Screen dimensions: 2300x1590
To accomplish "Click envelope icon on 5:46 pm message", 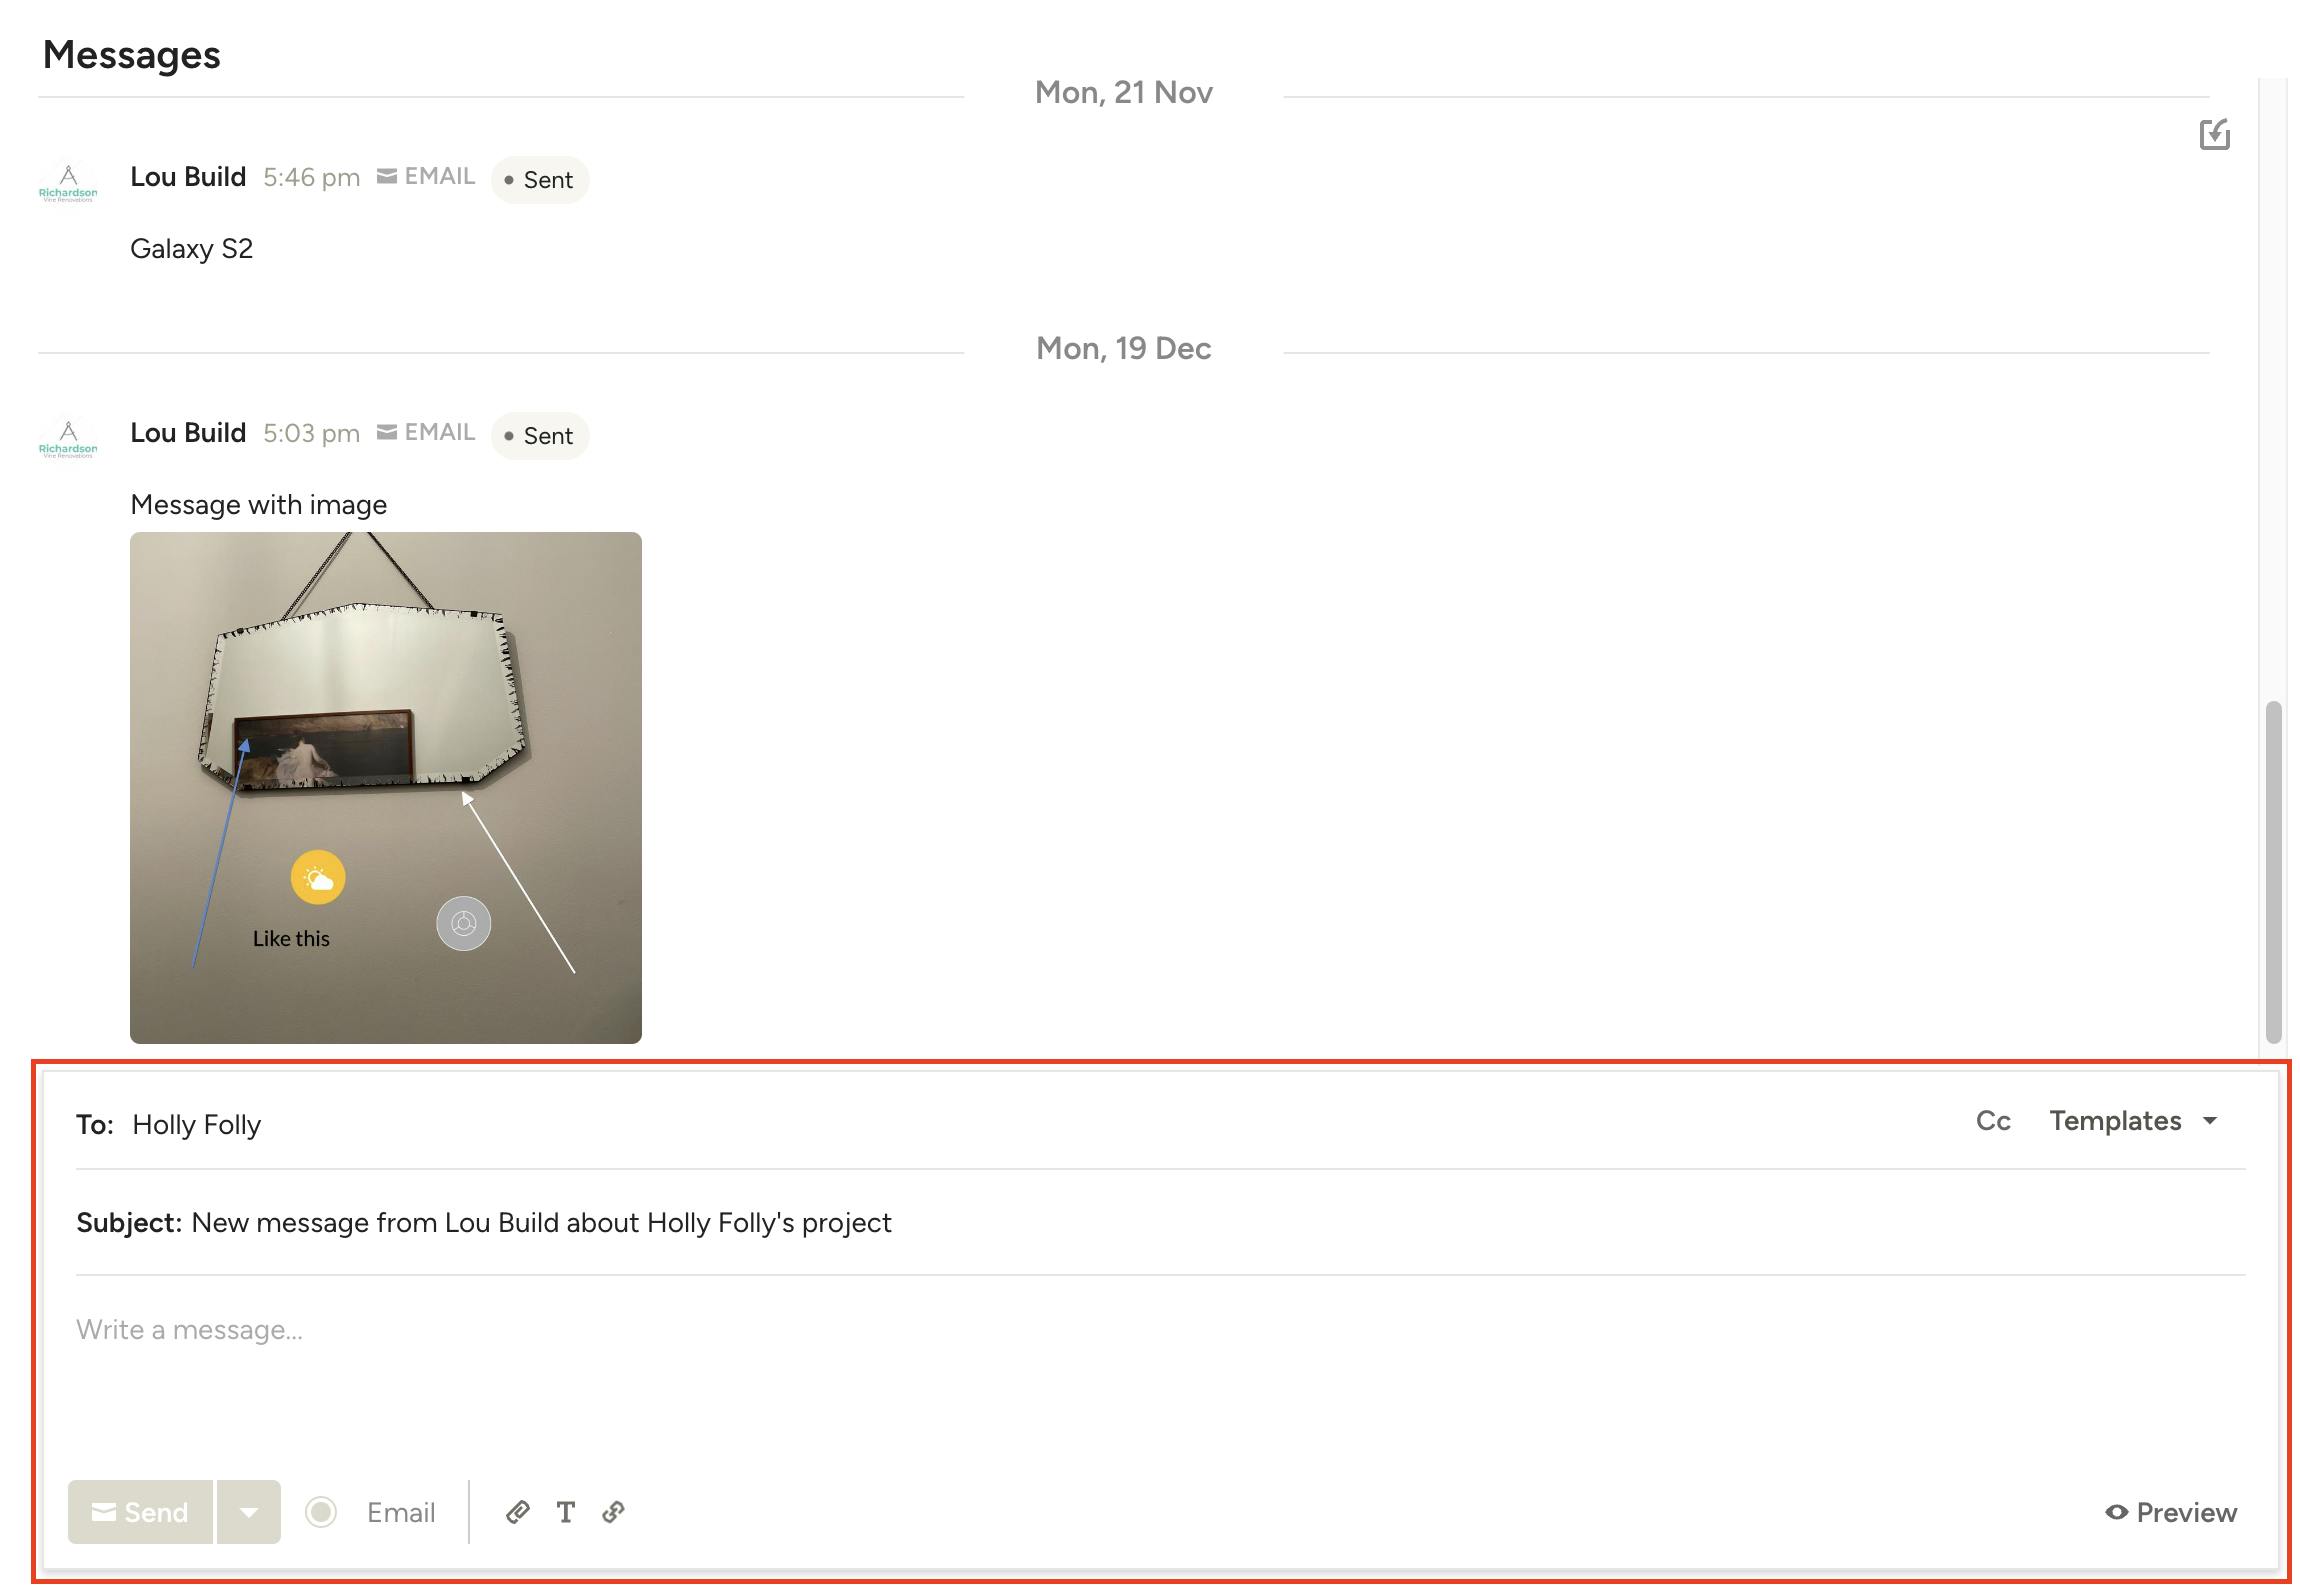I will point(387,176).
